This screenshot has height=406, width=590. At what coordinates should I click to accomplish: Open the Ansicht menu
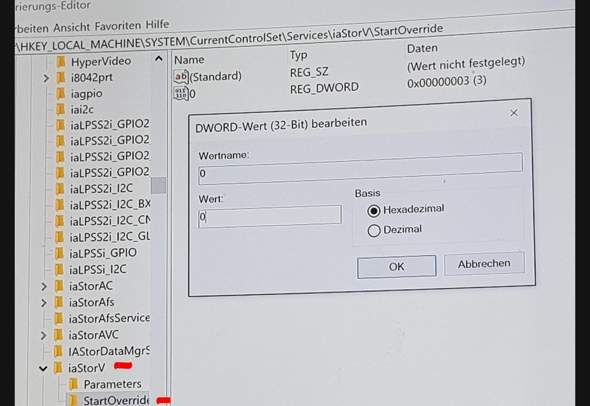tap(71, 28)
